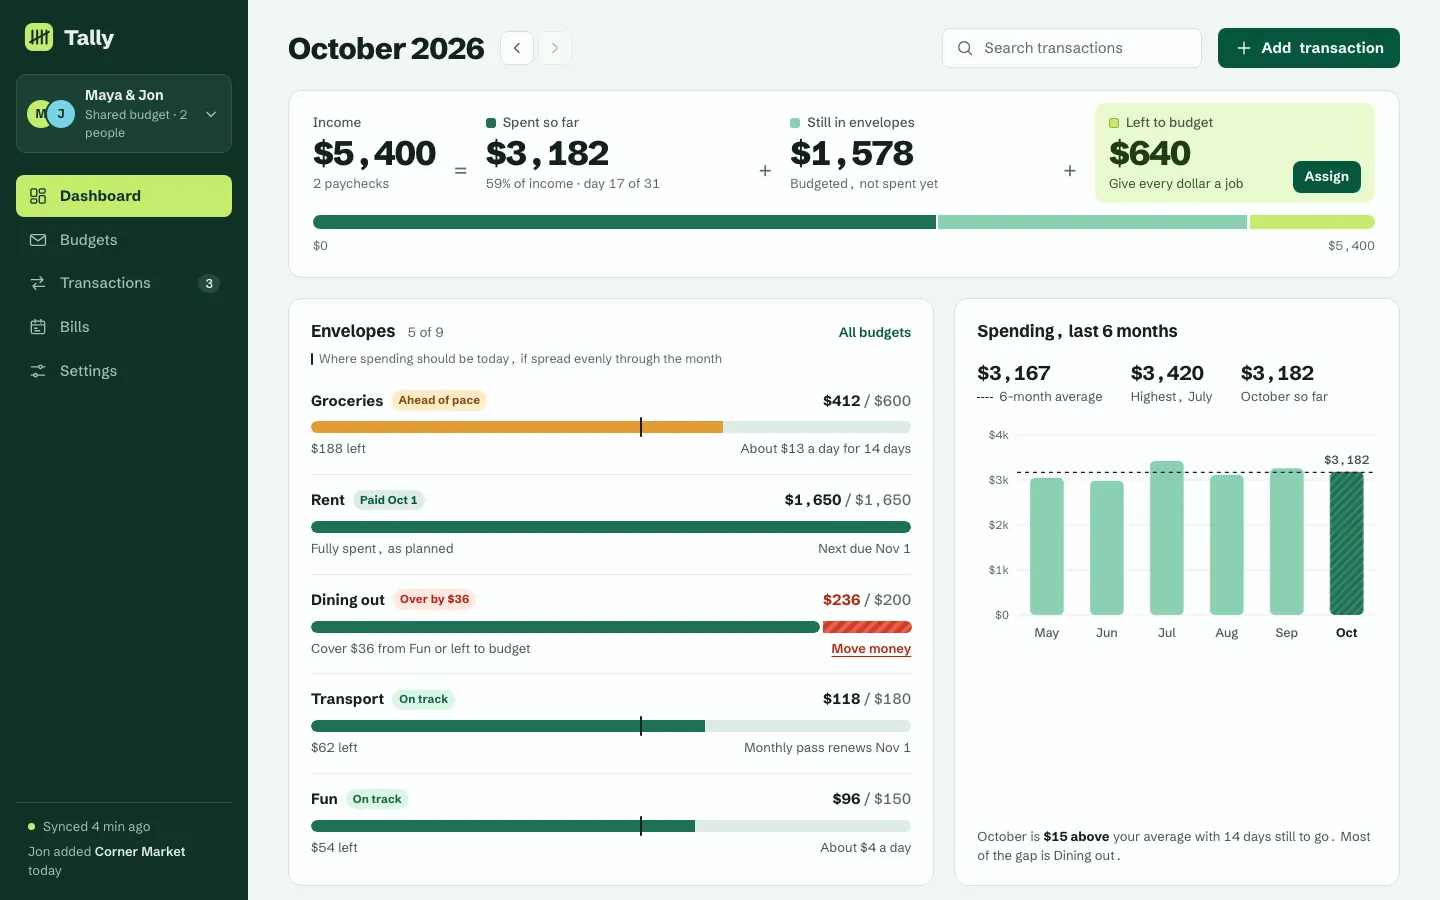Click the $3,182 spent so far amount
Image resolution: width=1440 pixels, height=900 pixels.
[547, 153]
